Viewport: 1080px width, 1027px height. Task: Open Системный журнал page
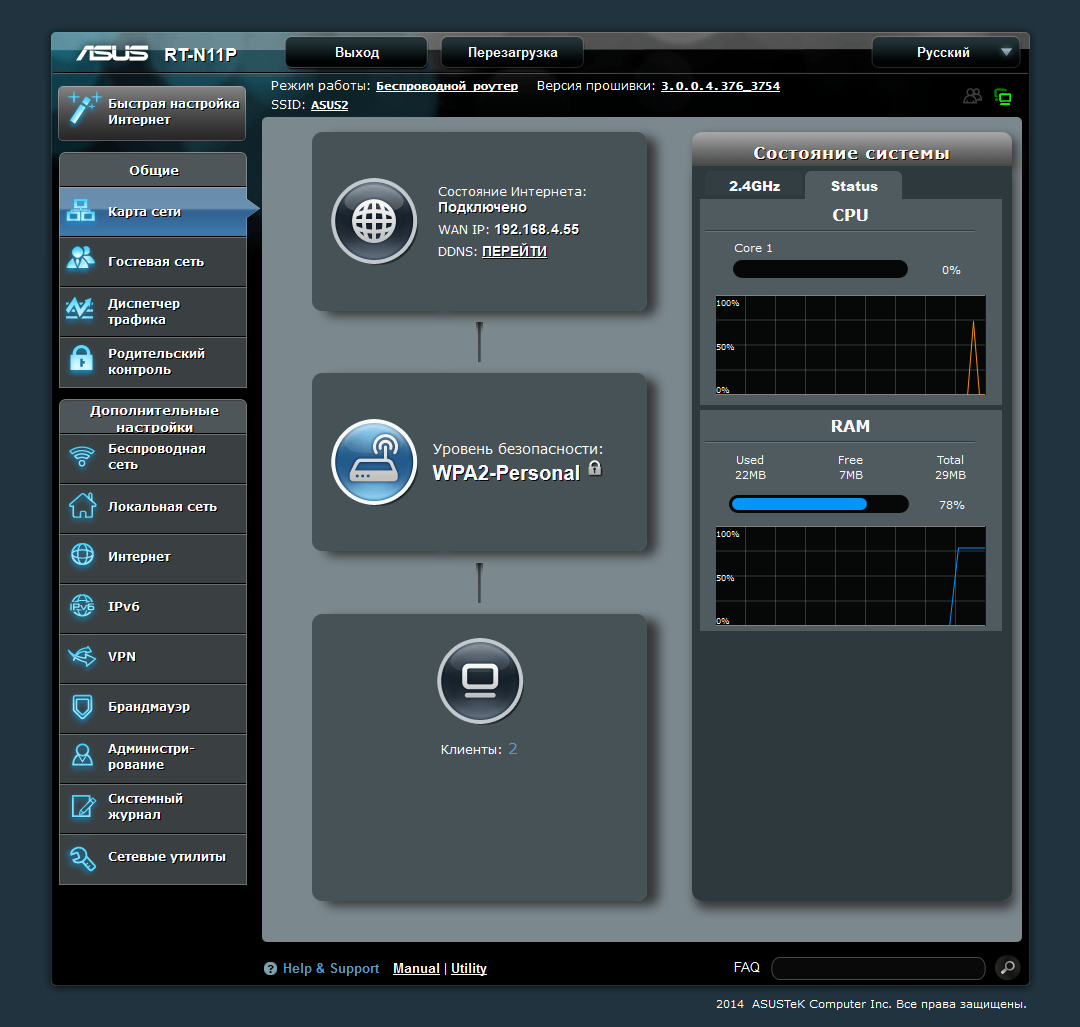point(153,807)
